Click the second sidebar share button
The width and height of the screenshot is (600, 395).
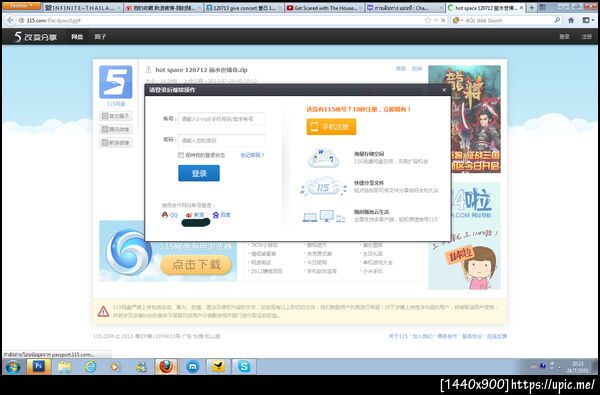(x=116, y=129)
